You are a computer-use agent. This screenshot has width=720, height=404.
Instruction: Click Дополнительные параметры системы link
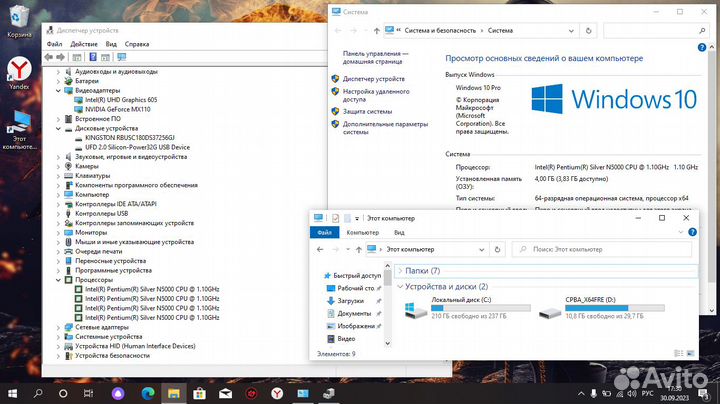(385, 128)
